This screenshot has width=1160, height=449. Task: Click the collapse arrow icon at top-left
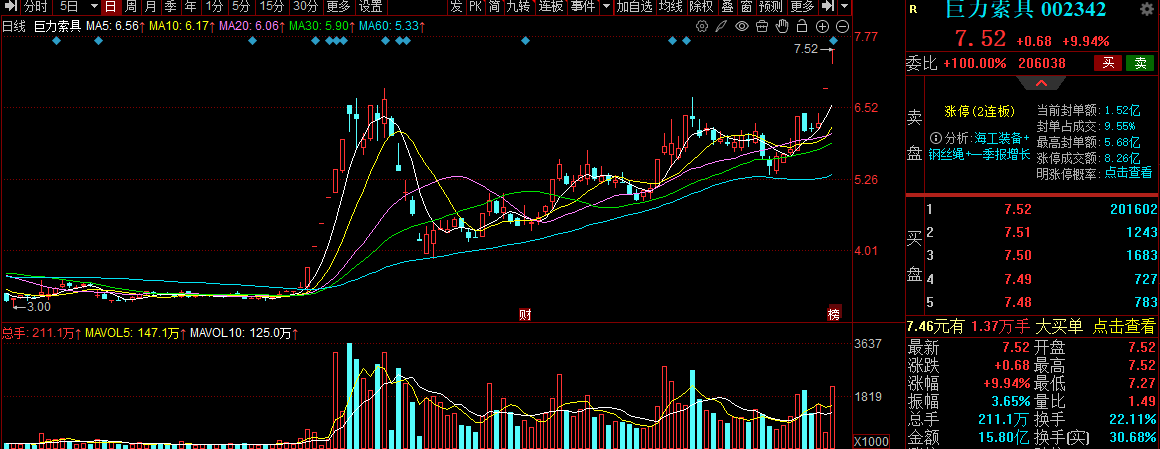[10, 7]
